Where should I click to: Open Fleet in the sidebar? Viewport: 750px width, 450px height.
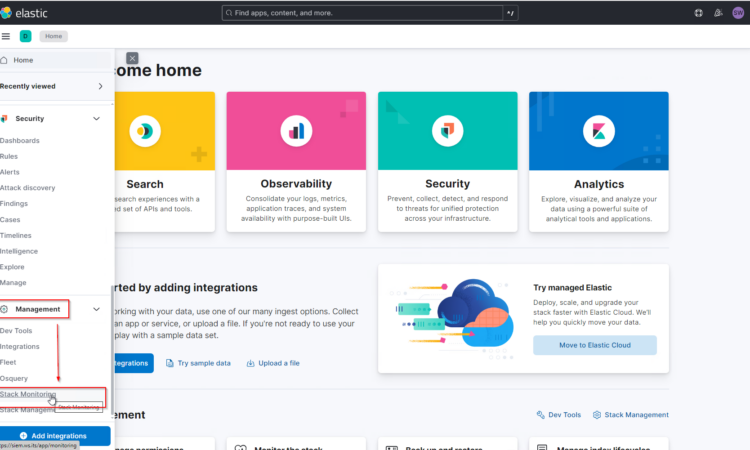[8, 362]
